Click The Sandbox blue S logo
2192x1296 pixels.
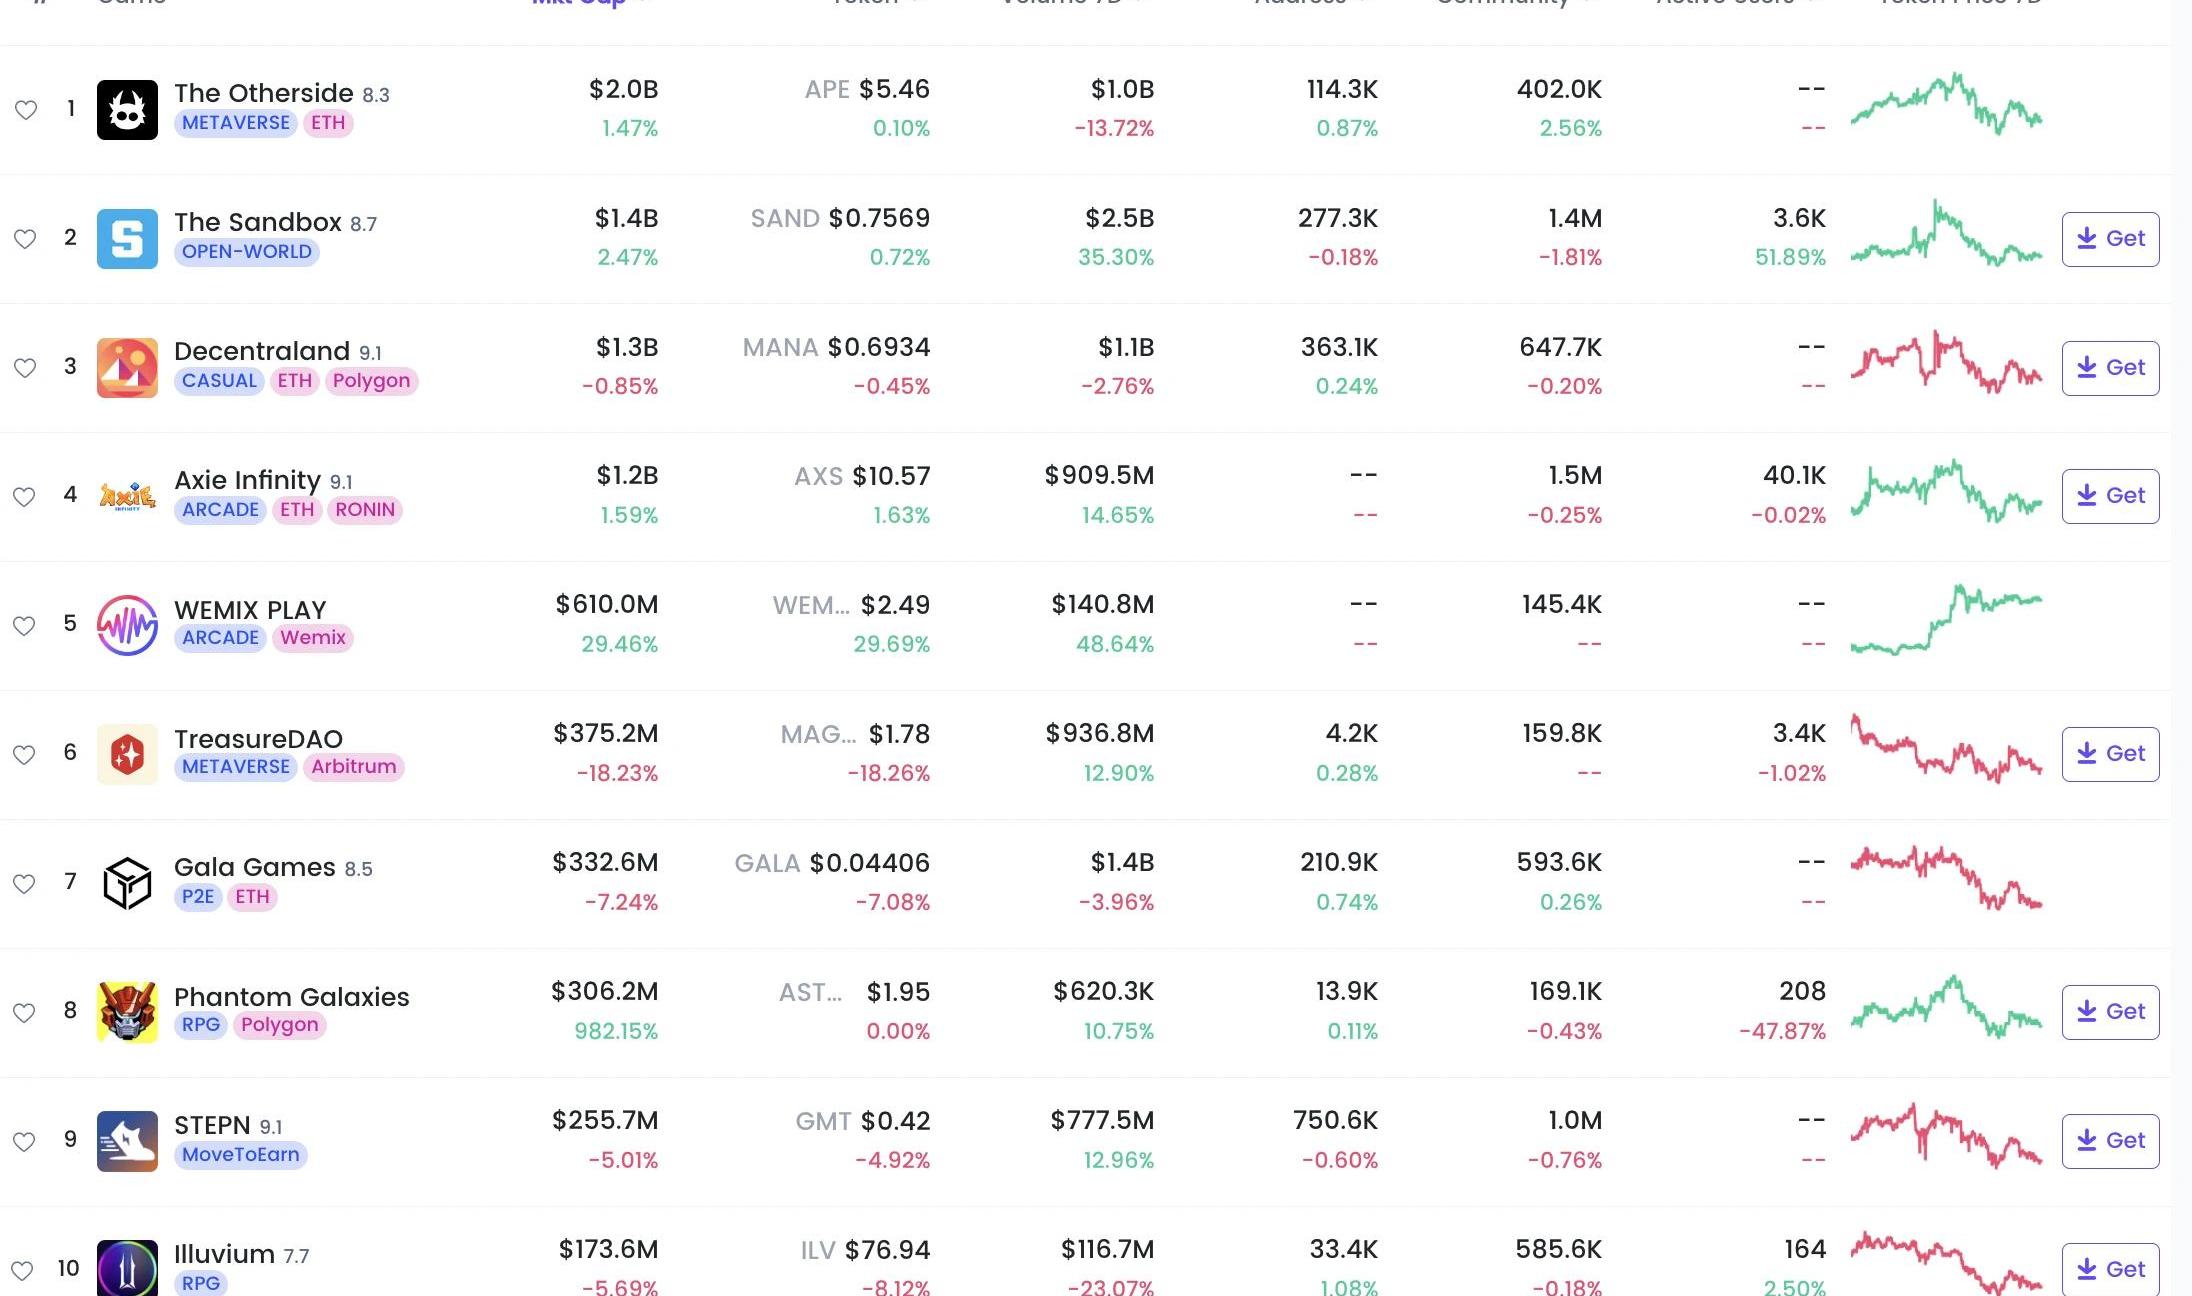[x=127, y=239]
